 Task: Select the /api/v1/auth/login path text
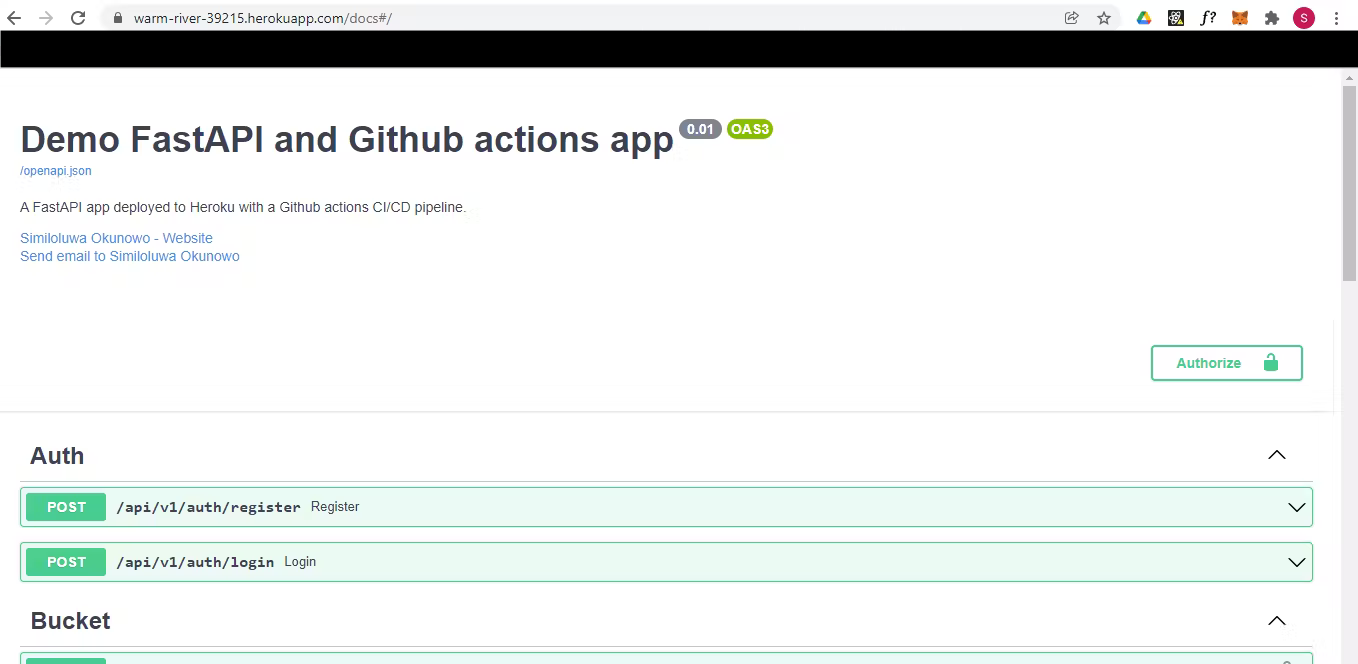pyautogui.click(x=195, y=562)
